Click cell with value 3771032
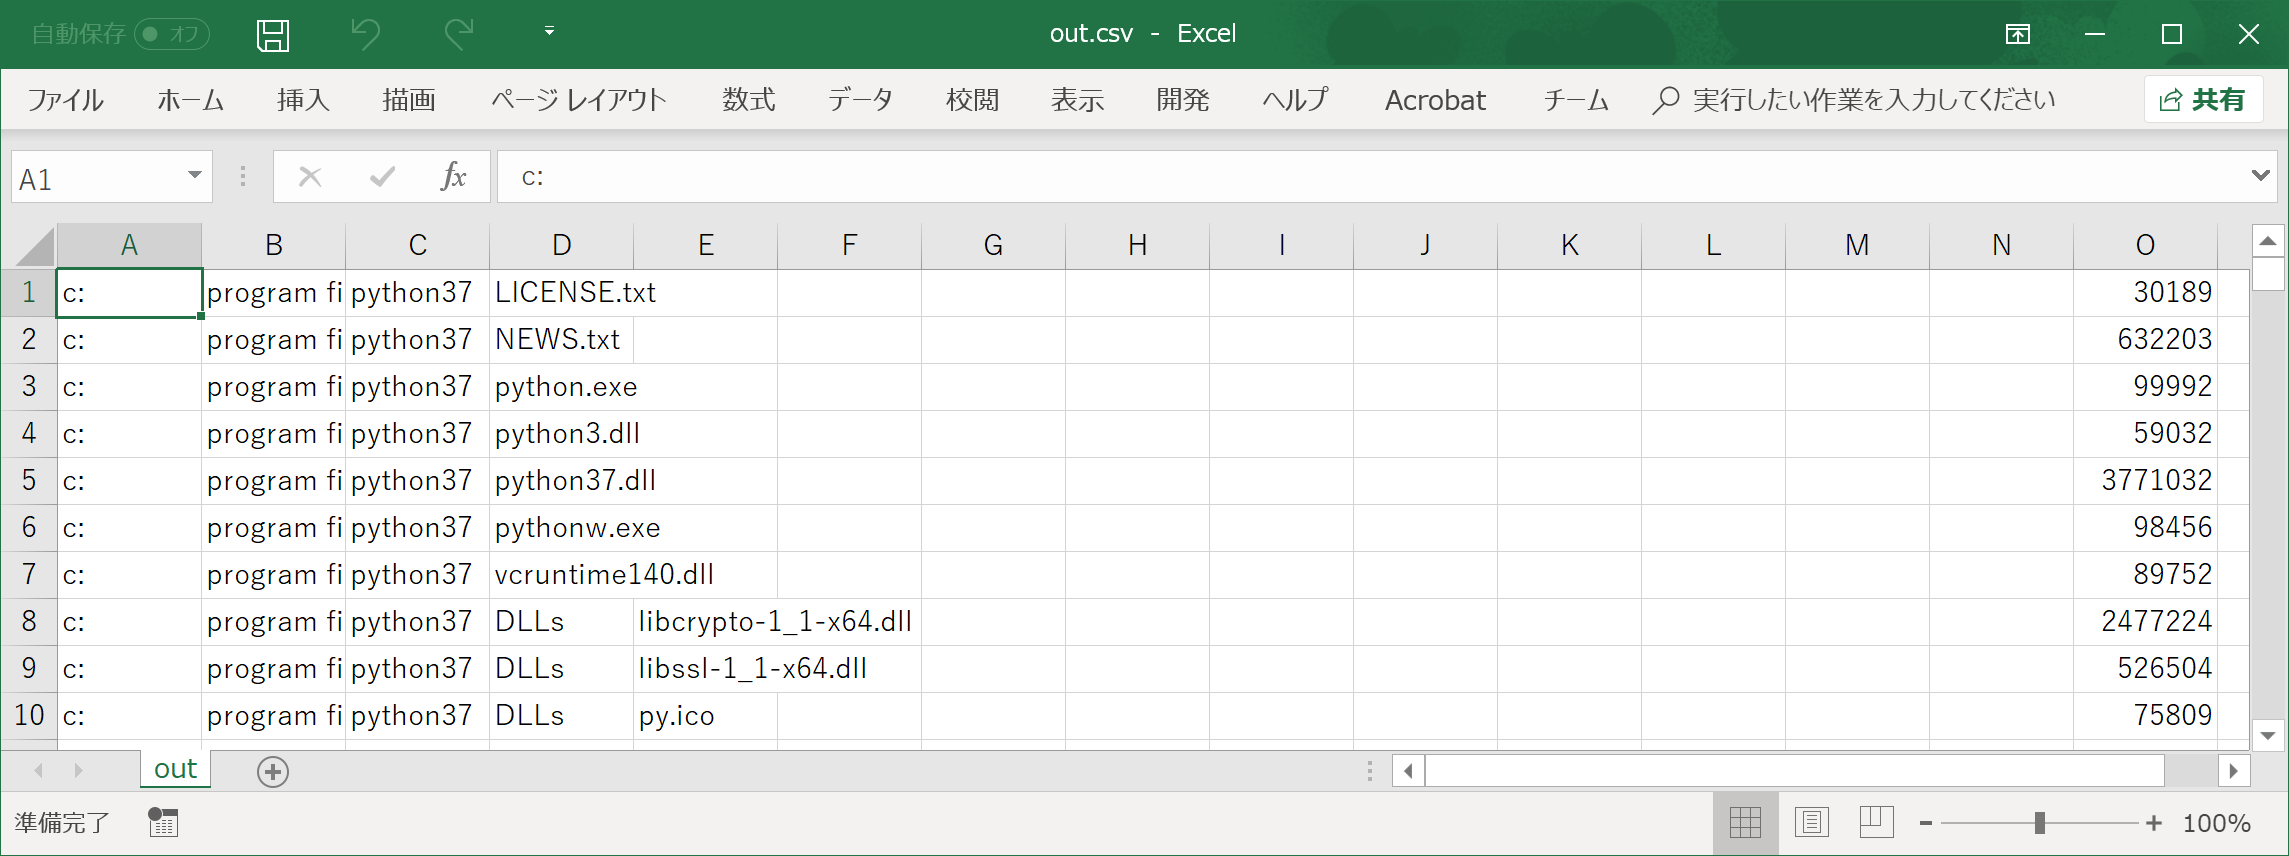The height and width of the screenshot is (856, 2289). 2145,480
